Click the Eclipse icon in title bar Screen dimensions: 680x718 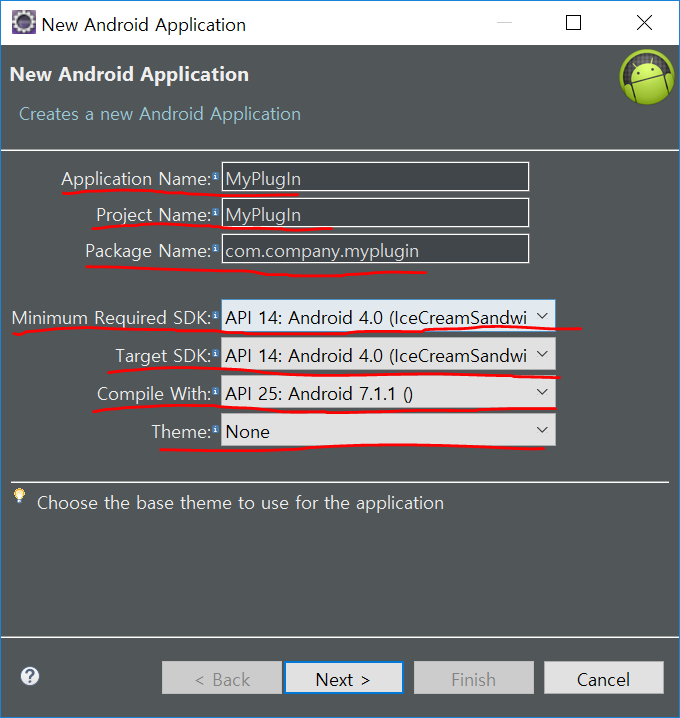click(x=24, y=22)
